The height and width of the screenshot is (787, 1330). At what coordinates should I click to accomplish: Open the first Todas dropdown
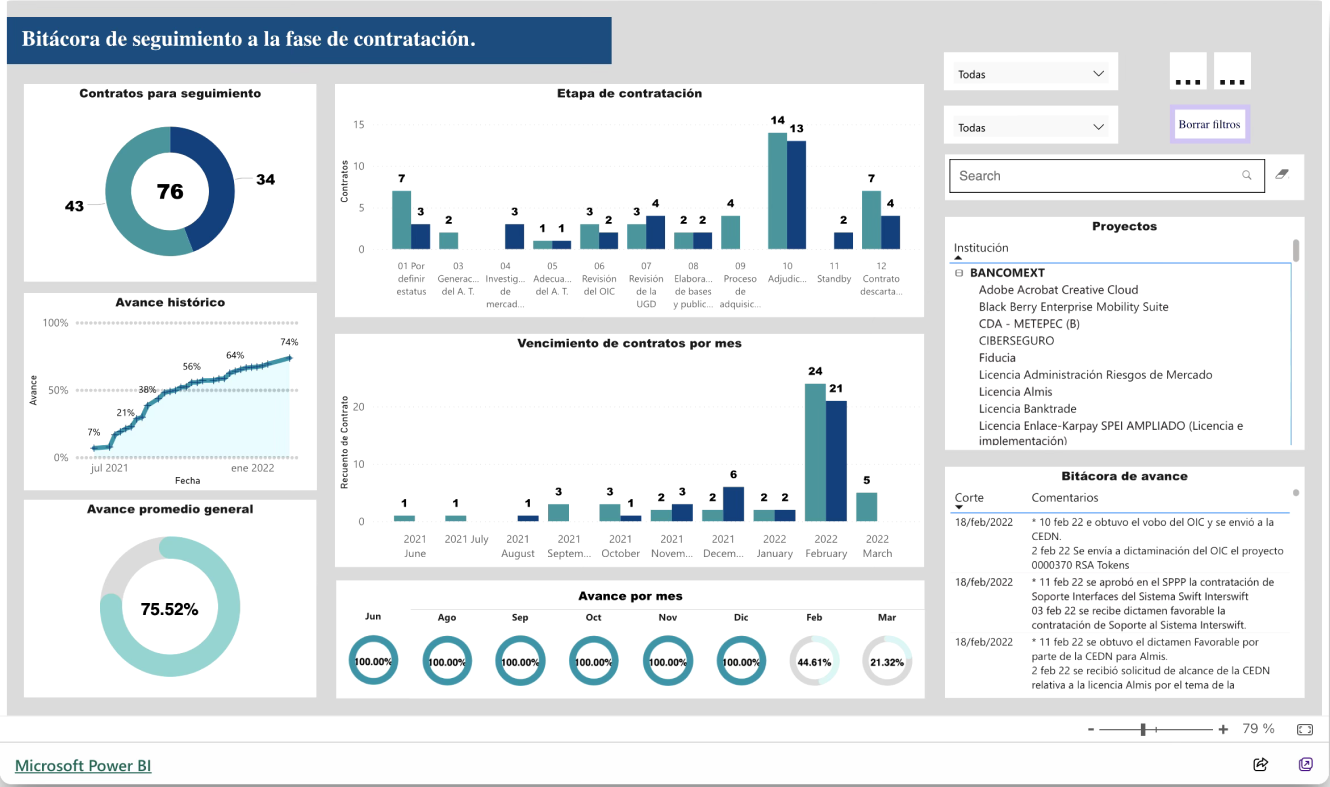[x=1030, y=73]
